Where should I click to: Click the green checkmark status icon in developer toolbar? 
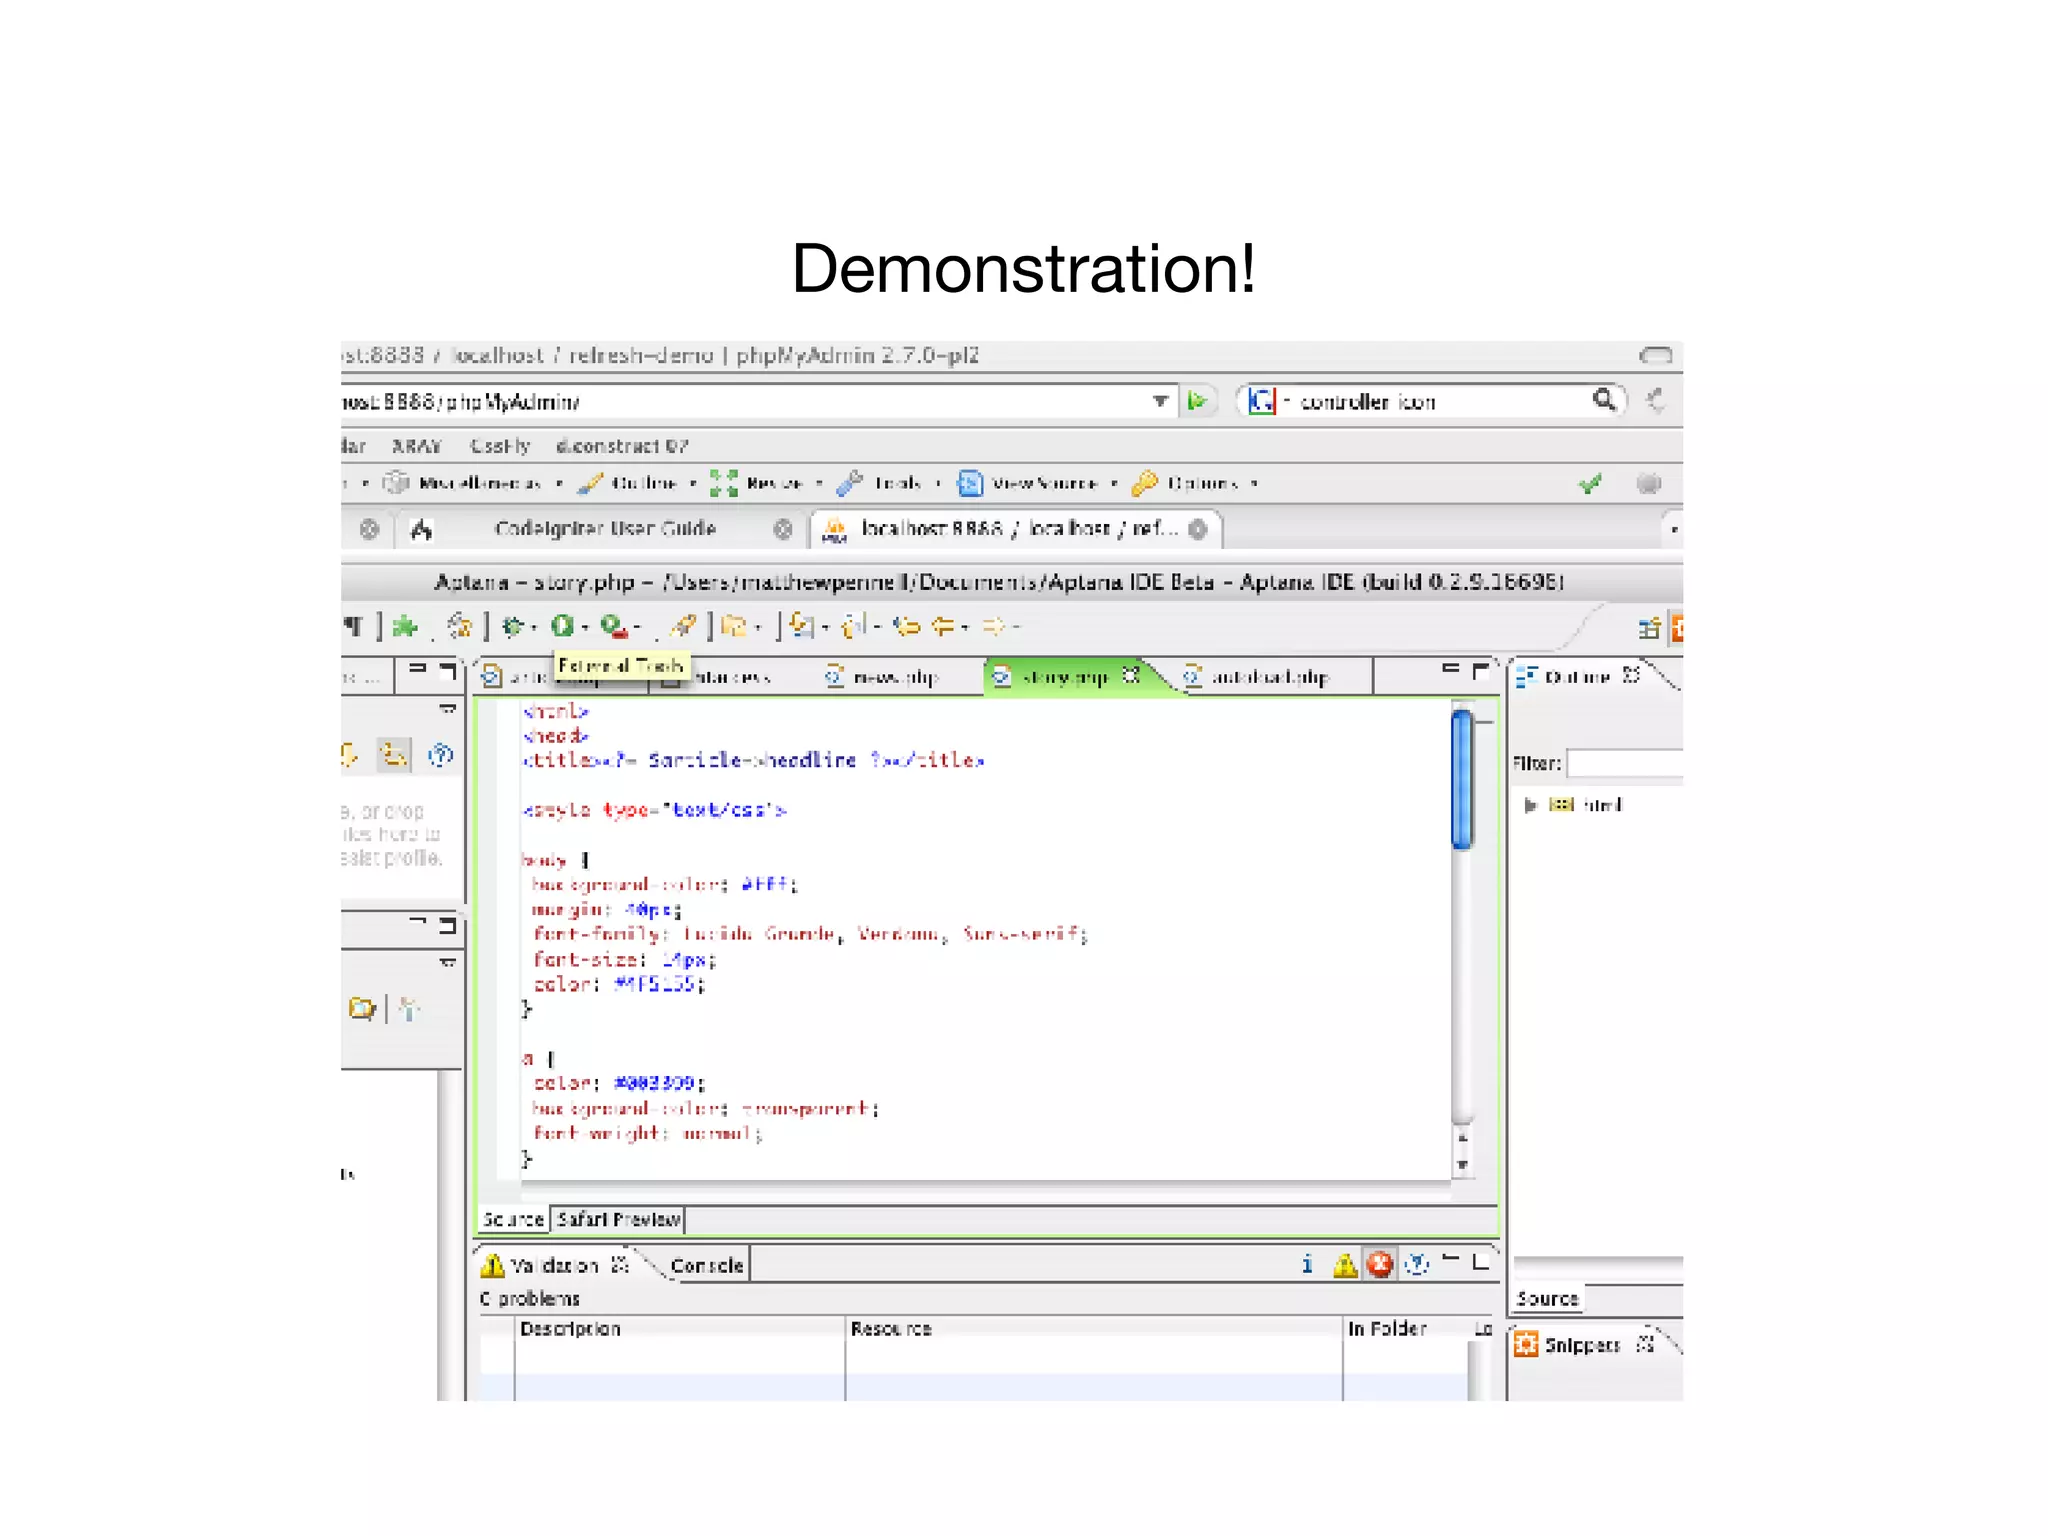point(1590,484)
